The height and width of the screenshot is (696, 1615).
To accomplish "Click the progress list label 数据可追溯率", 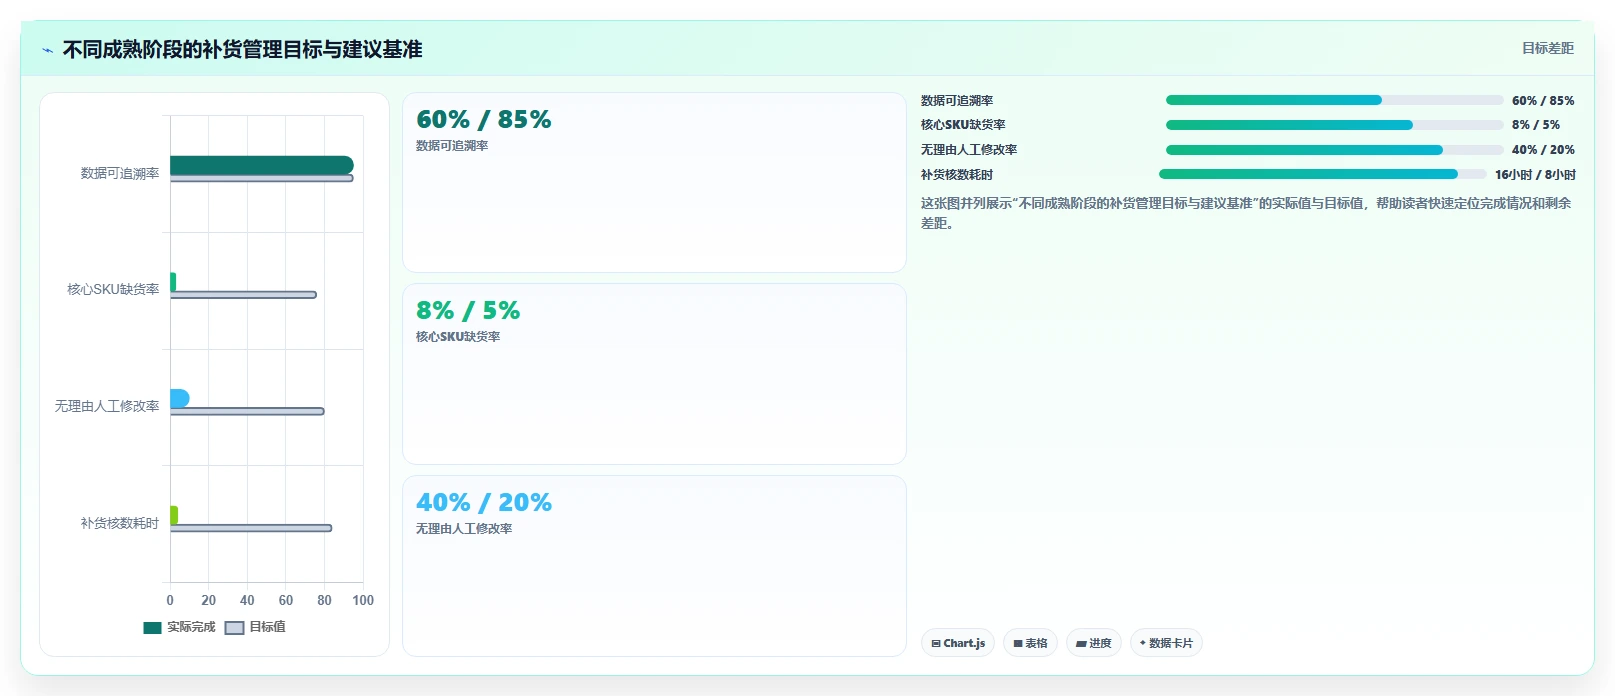I will point(957,101).
